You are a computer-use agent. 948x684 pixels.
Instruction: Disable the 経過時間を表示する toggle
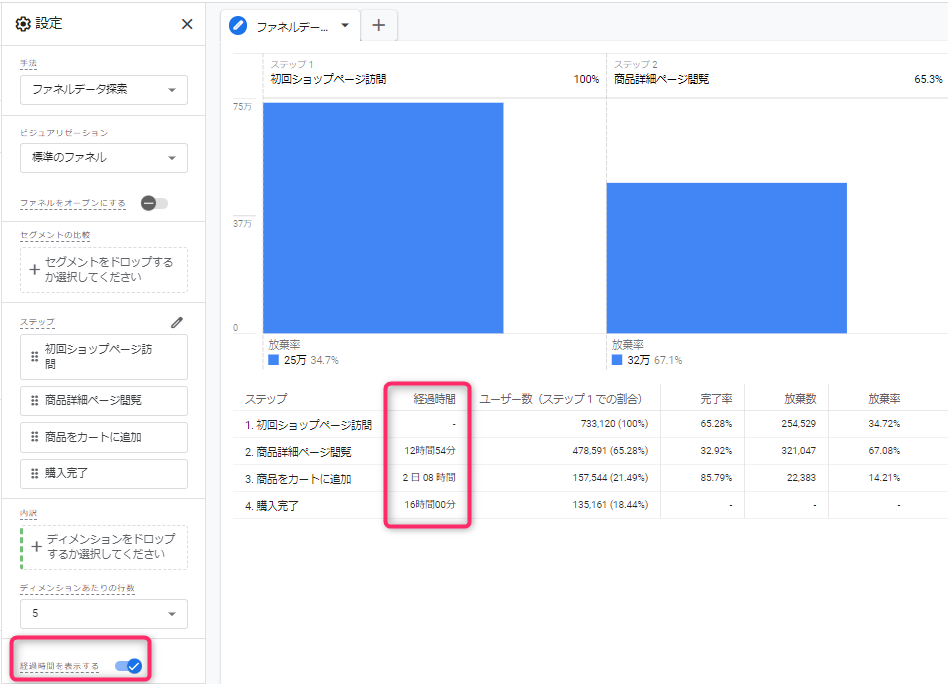click(x=128, y=666)
